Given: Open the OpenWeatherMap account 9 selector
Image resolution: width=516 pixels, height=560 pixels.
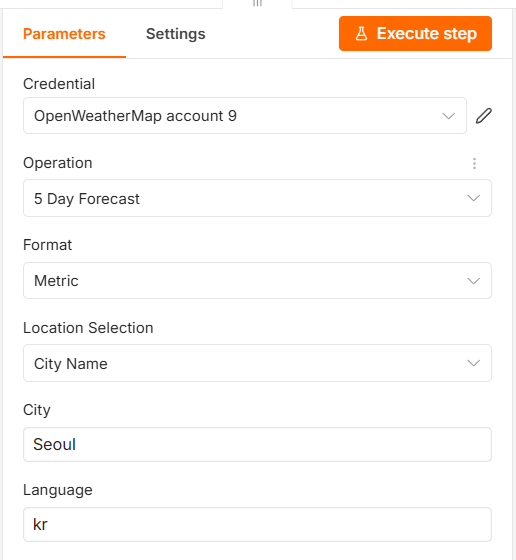Looking at the screenshot, I should [x=245, y=116].
